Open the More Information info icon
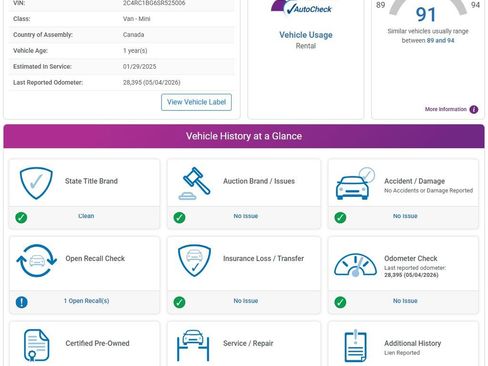This screenshot has width=488, height=366. click(474, 109)
